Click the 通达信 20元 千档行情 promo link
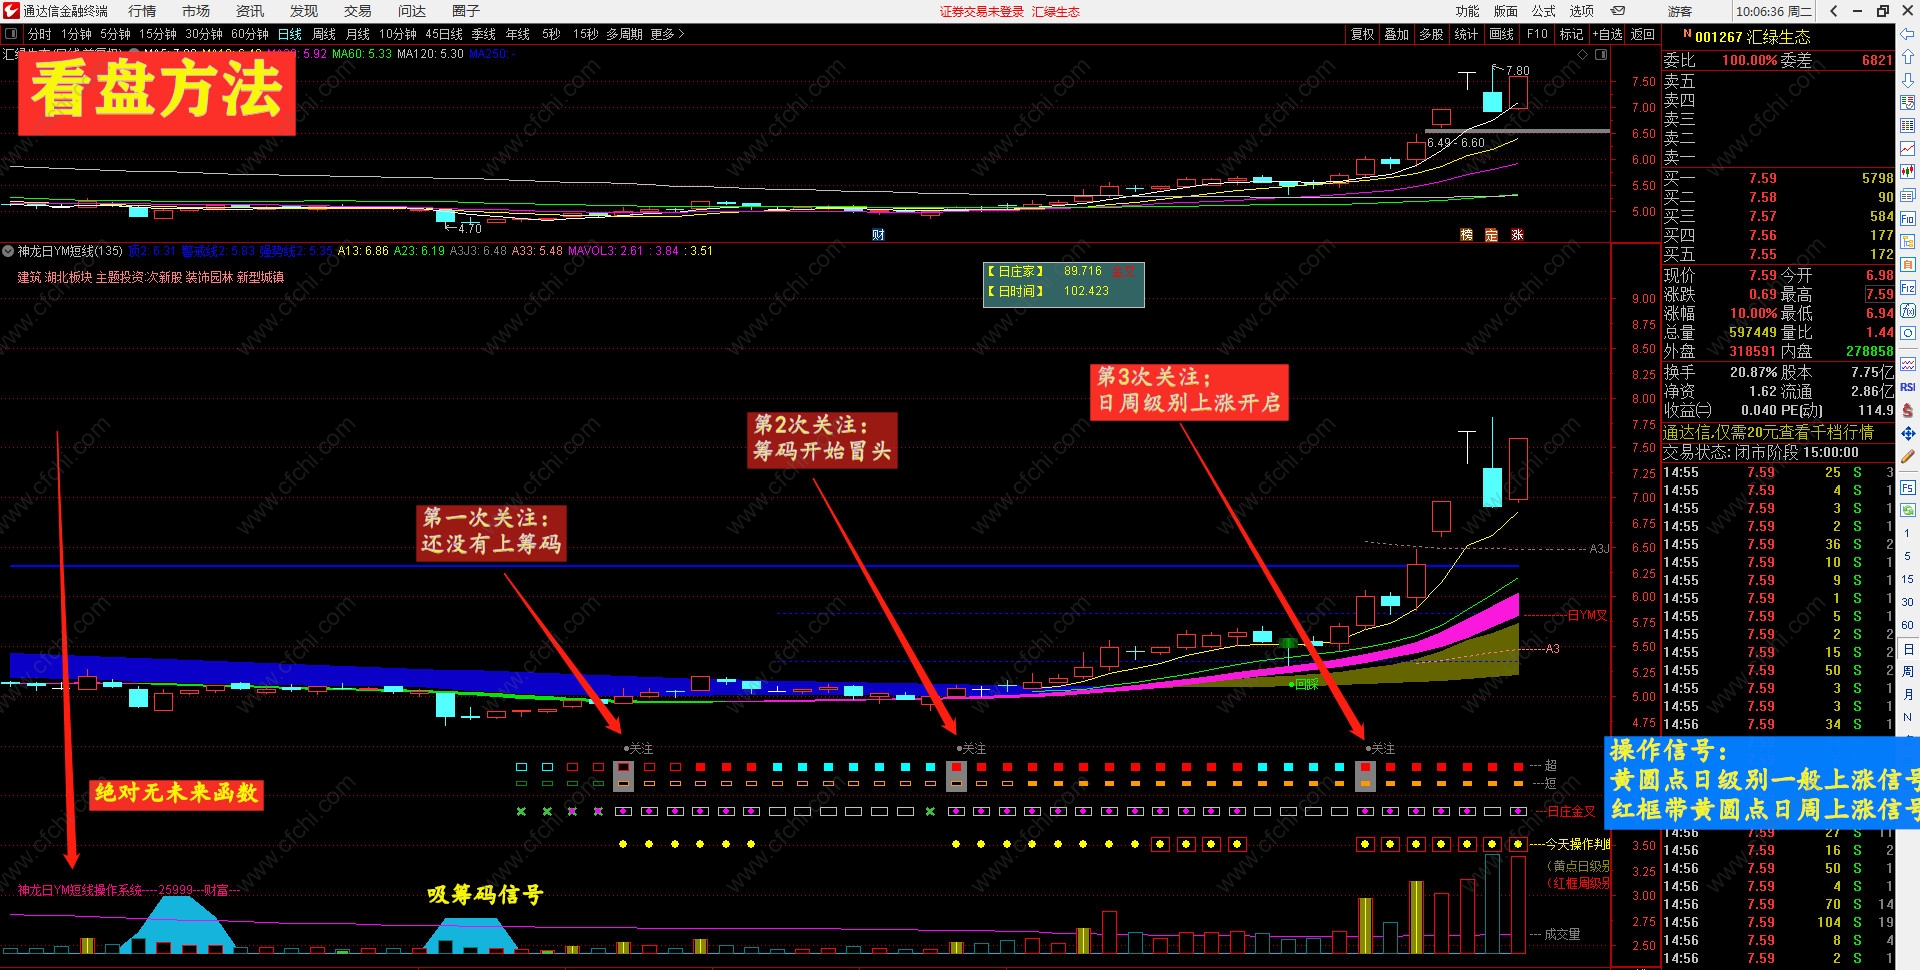 point(1768,432)
